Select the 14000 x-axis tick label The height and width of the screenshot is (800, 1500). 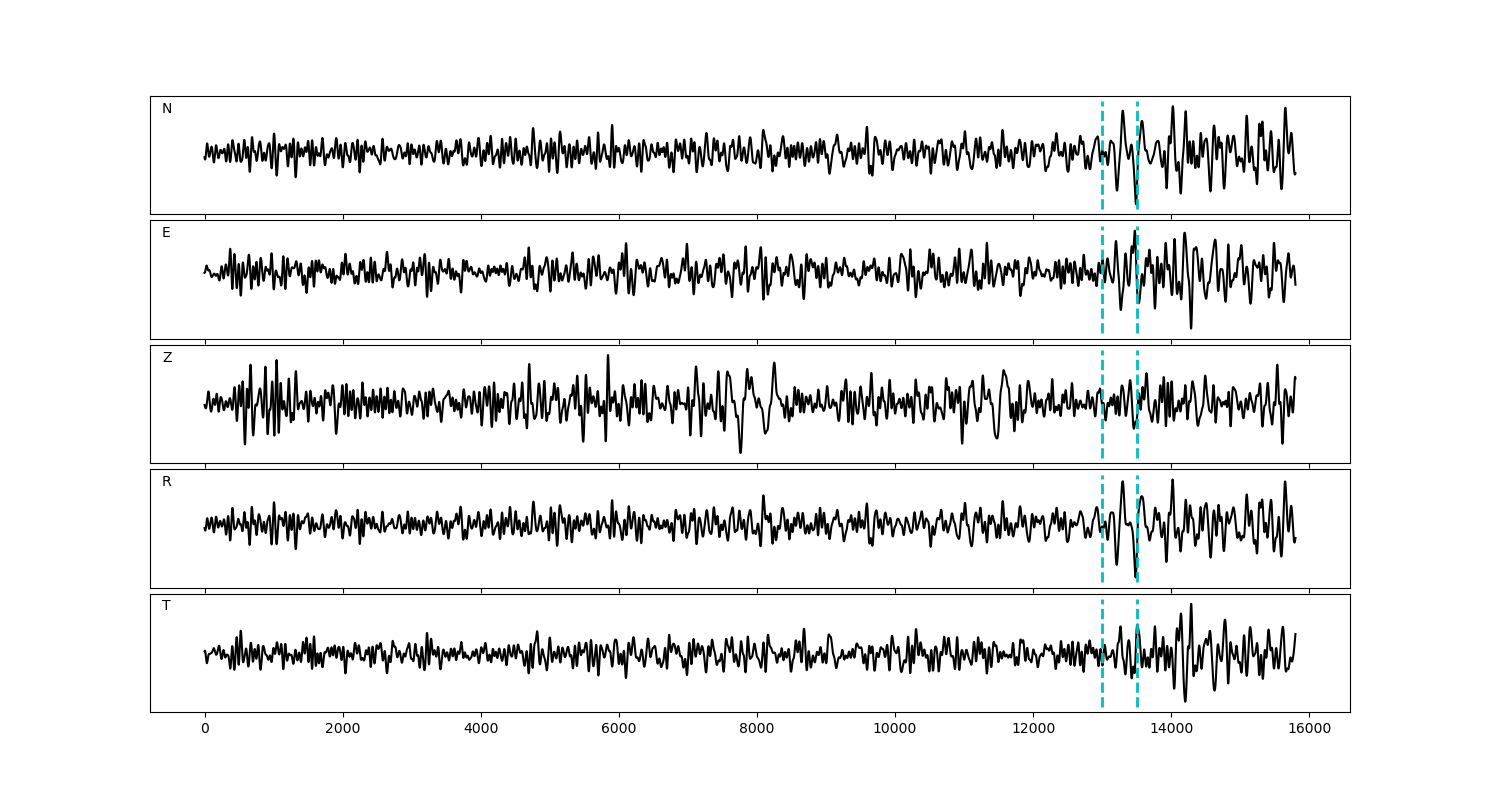tap(1171, 730)
